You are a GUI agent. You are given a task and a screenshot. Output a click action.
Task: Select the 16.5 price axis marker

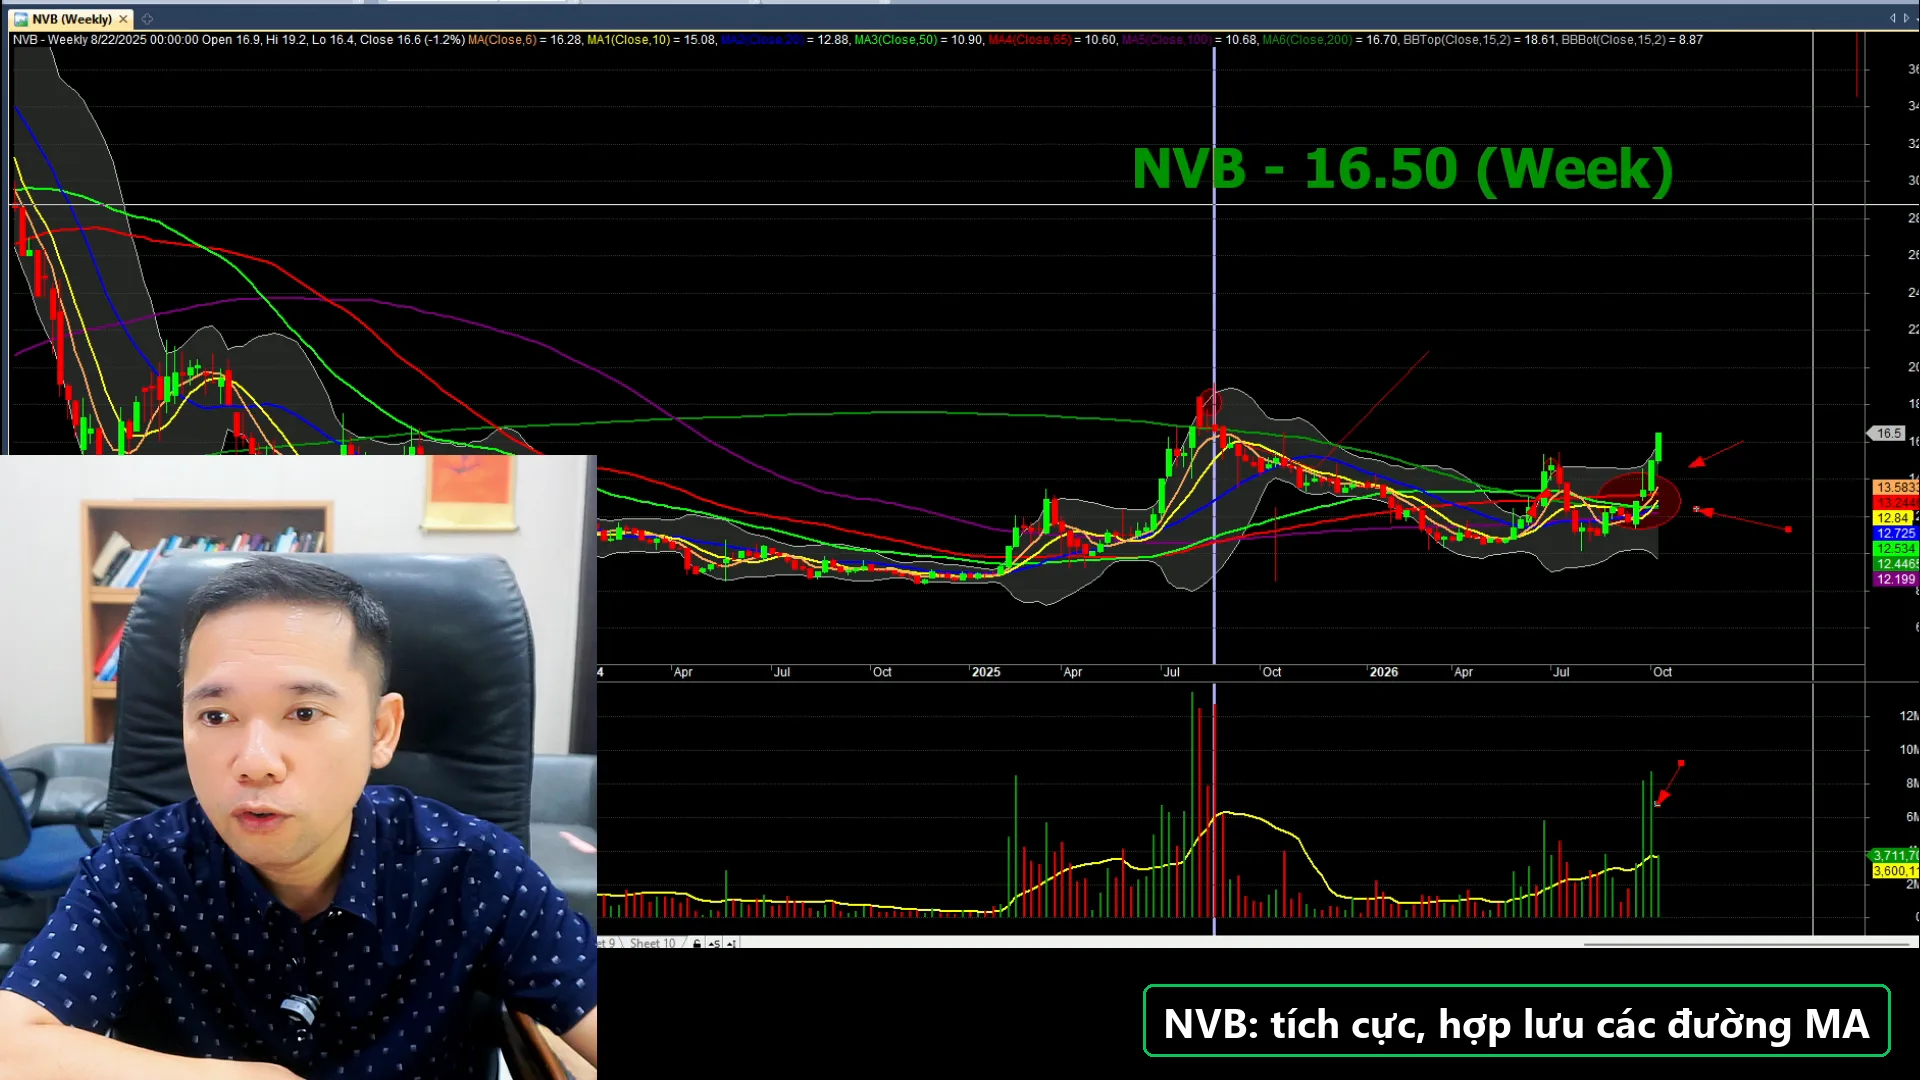coord(1888,433)
